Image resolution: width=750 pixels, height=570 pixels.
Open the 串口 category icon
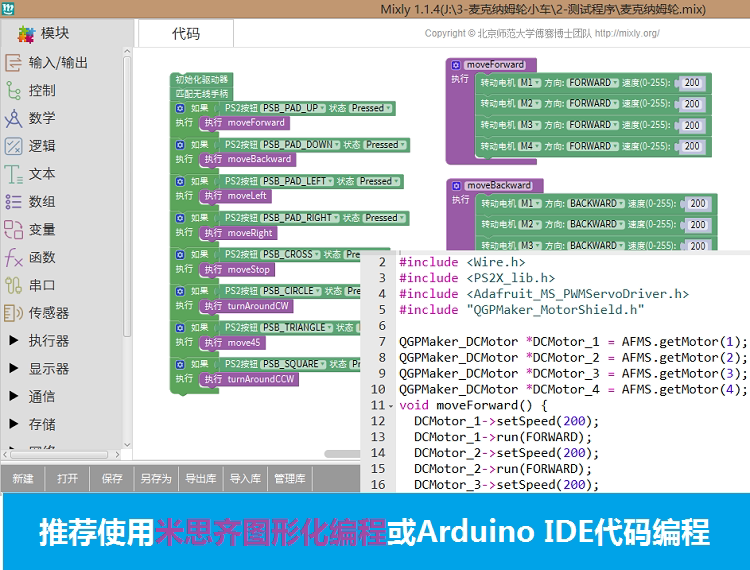pyautogui.click(x=13, y=285)
